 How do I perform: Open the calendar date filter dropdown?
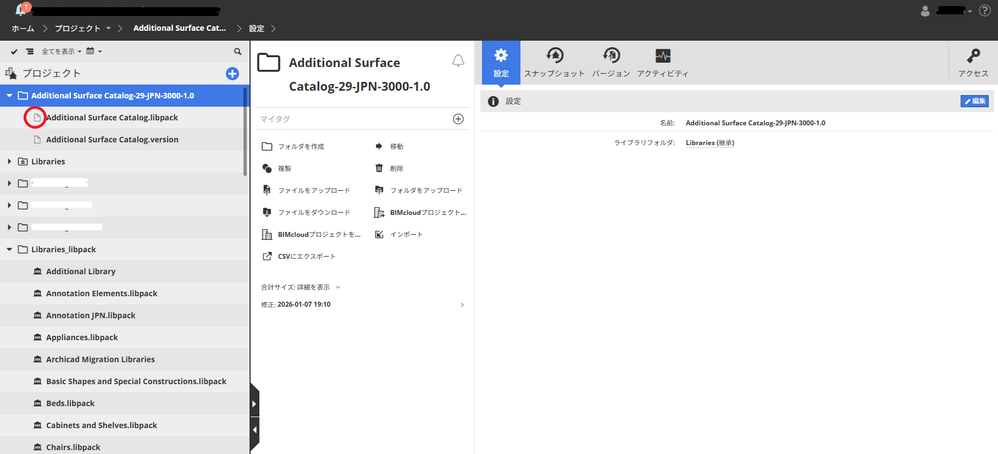tap(94, 51)
